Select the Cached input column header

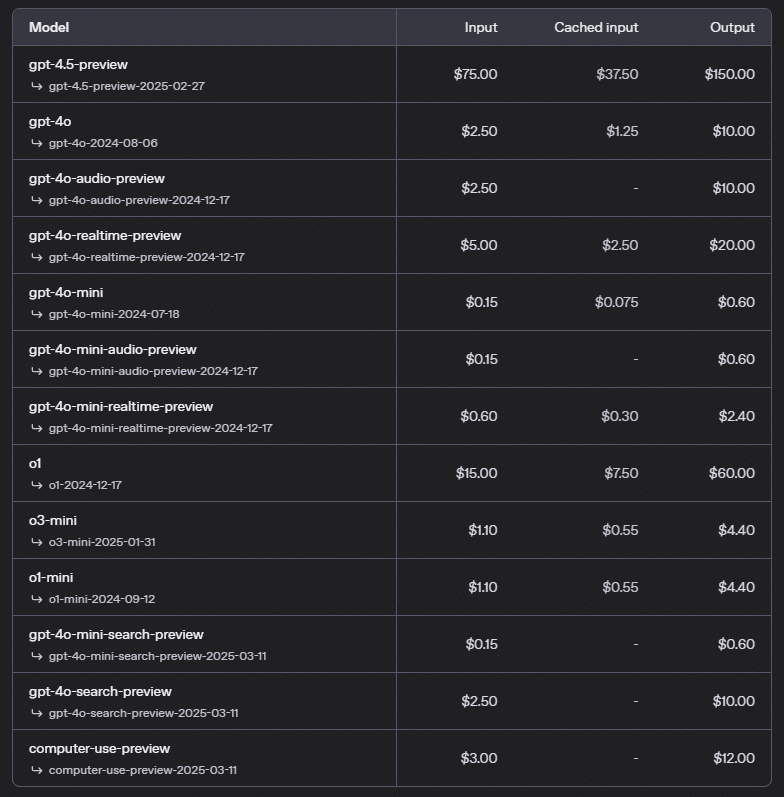(596, 27)
